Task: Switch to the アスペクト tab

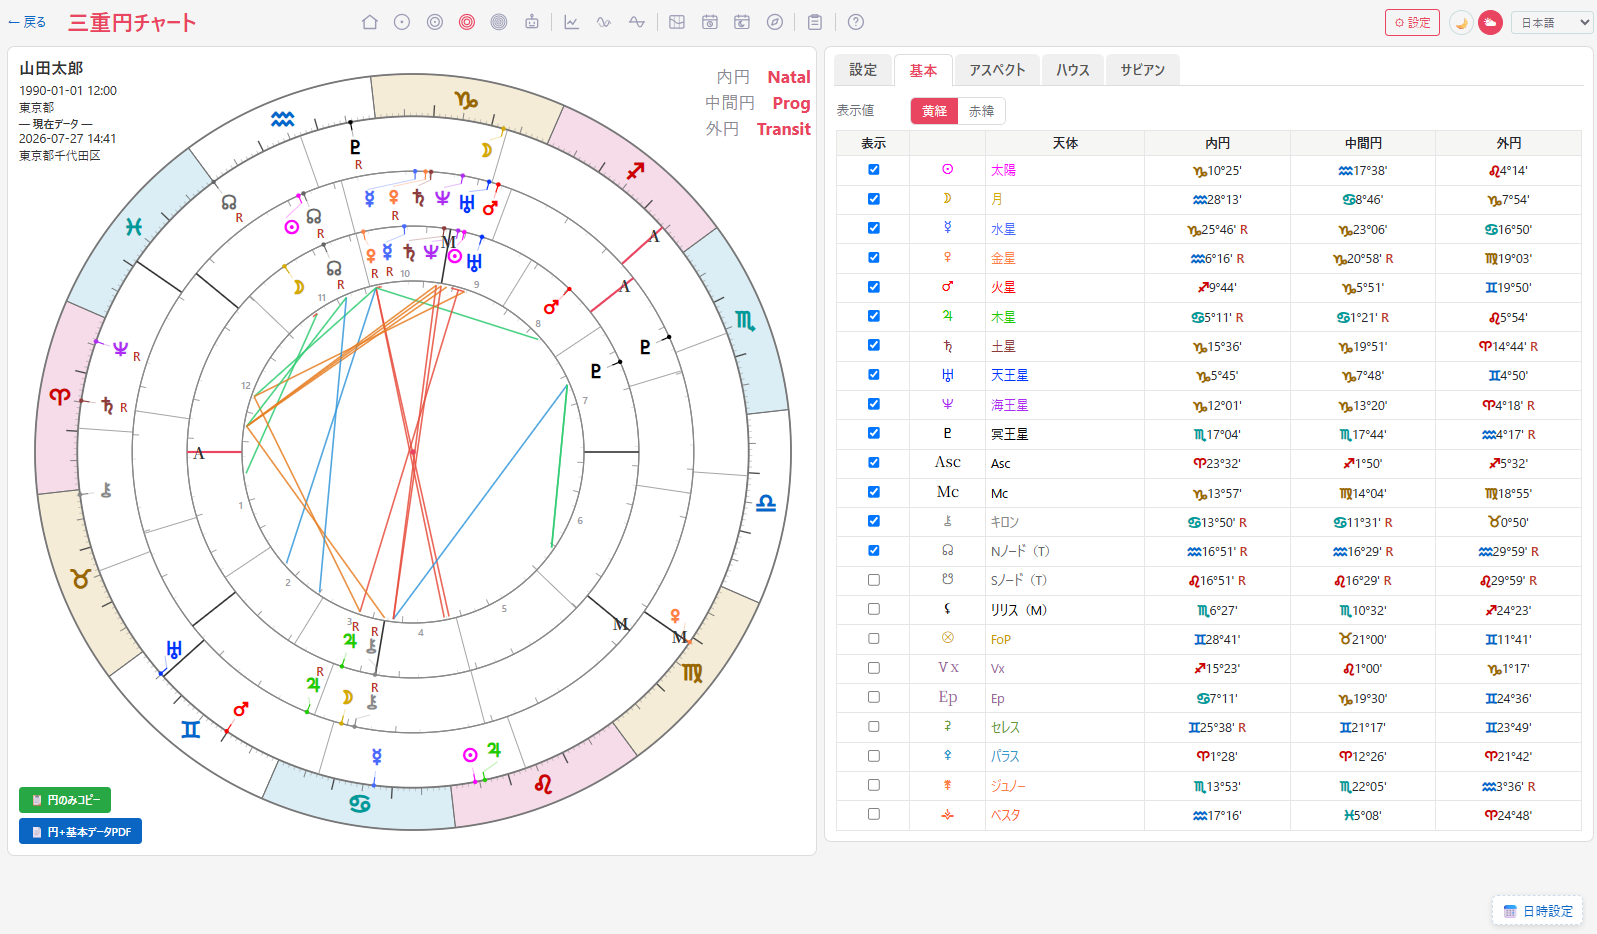Action: [x=997, y=70]
